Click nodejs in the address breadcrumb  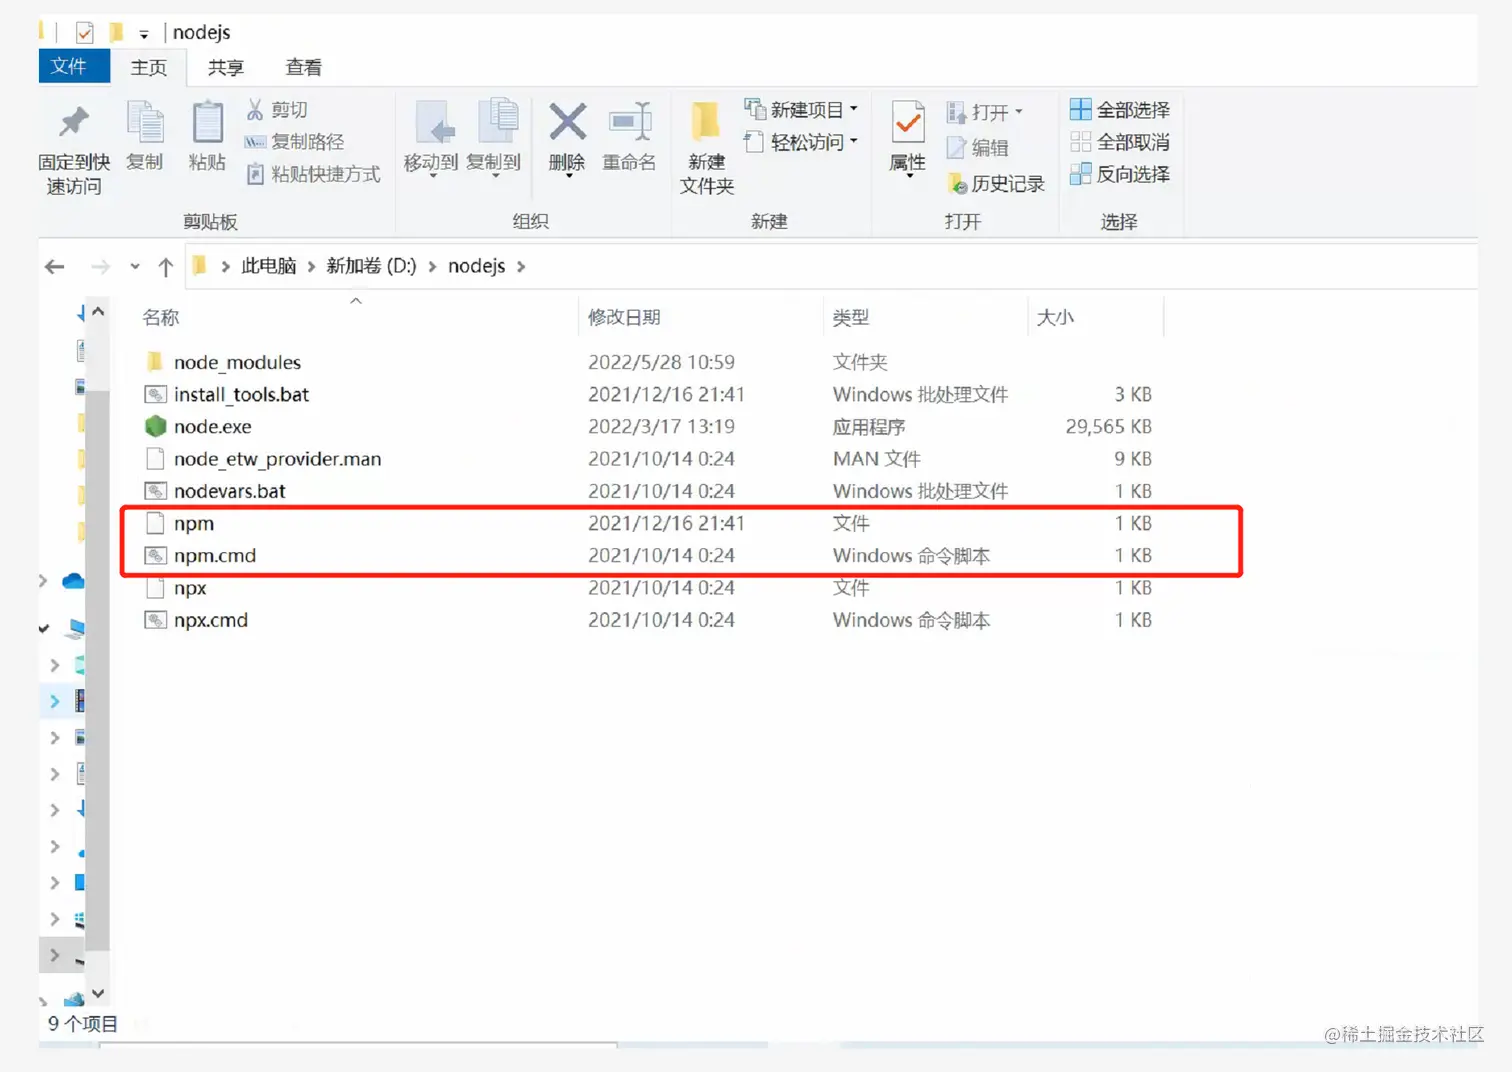[x=476, y=266]
